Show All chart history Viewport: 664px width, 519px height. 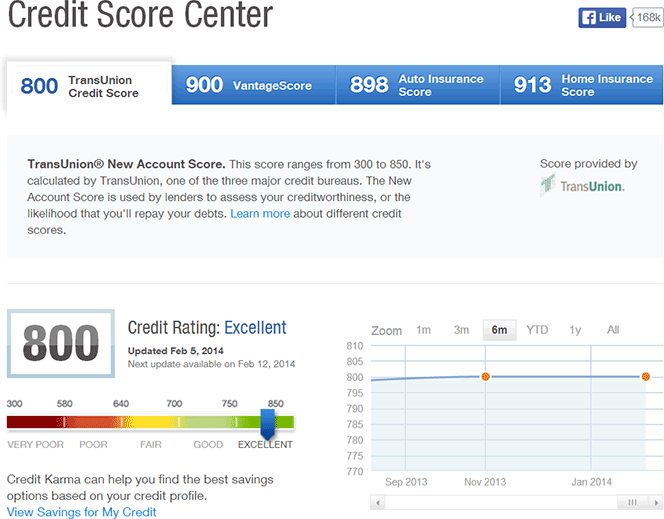[613, 330]
